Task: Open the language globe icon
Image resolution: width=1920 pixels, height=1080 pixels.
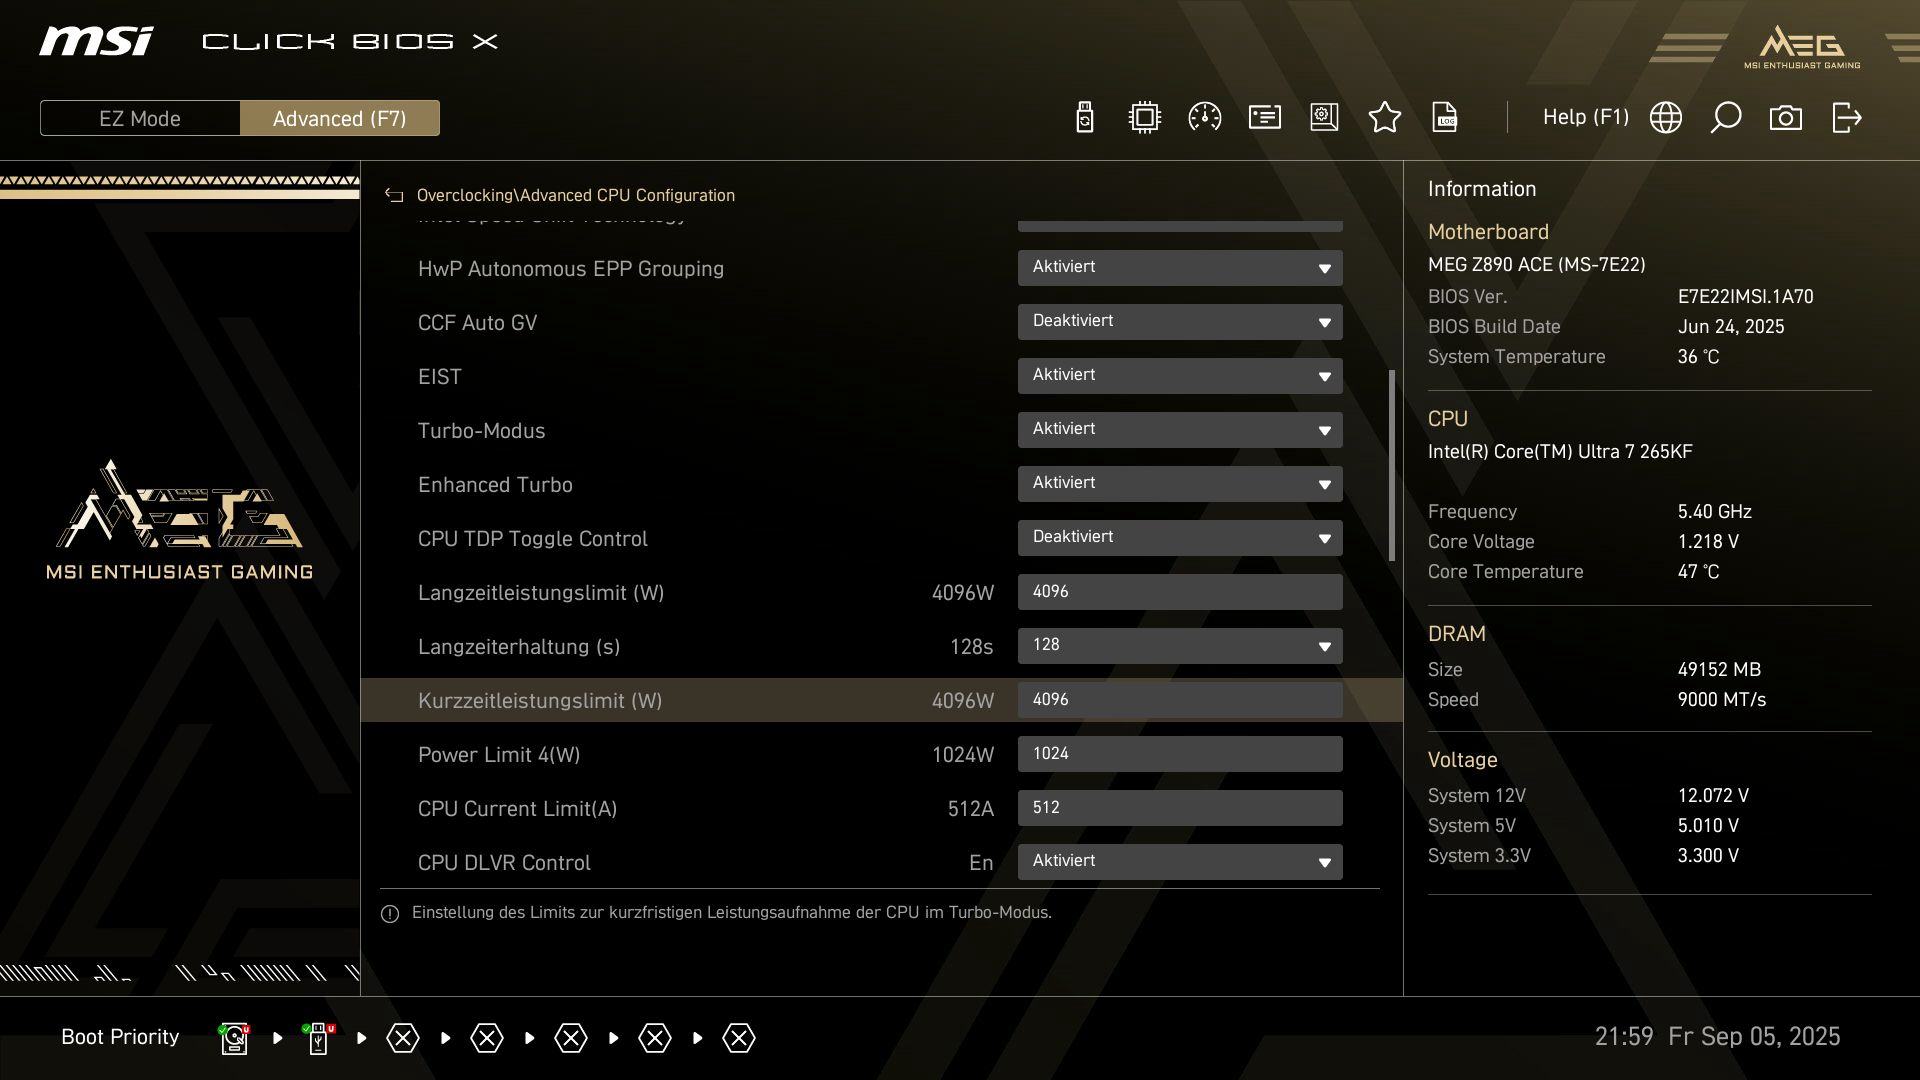Action: coord(1665,118)
